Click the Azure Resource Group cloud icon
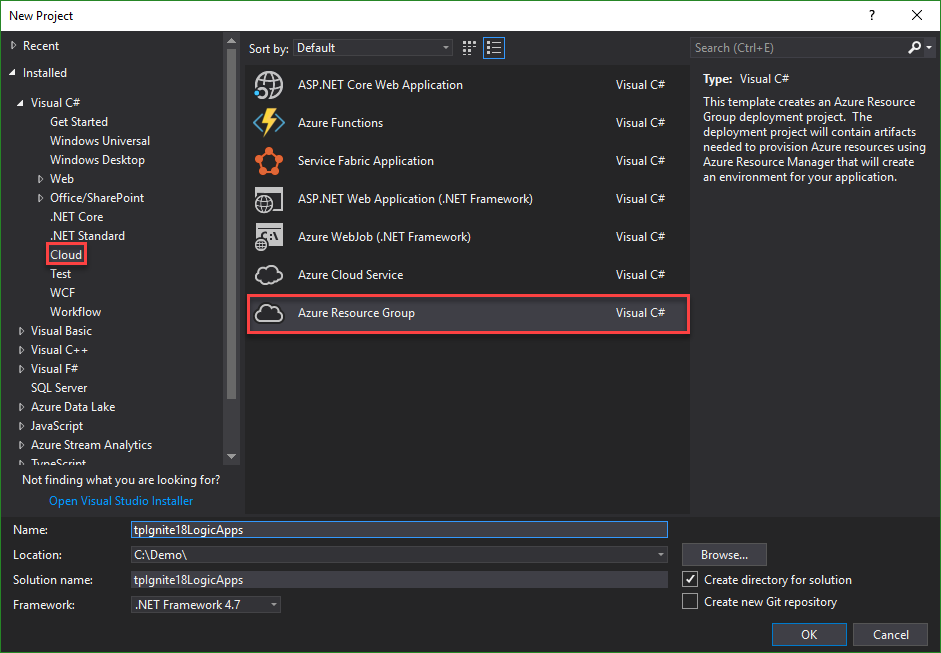Image resolution: width=941 pixels, height=653 pixels. click(x=269, y=313)
